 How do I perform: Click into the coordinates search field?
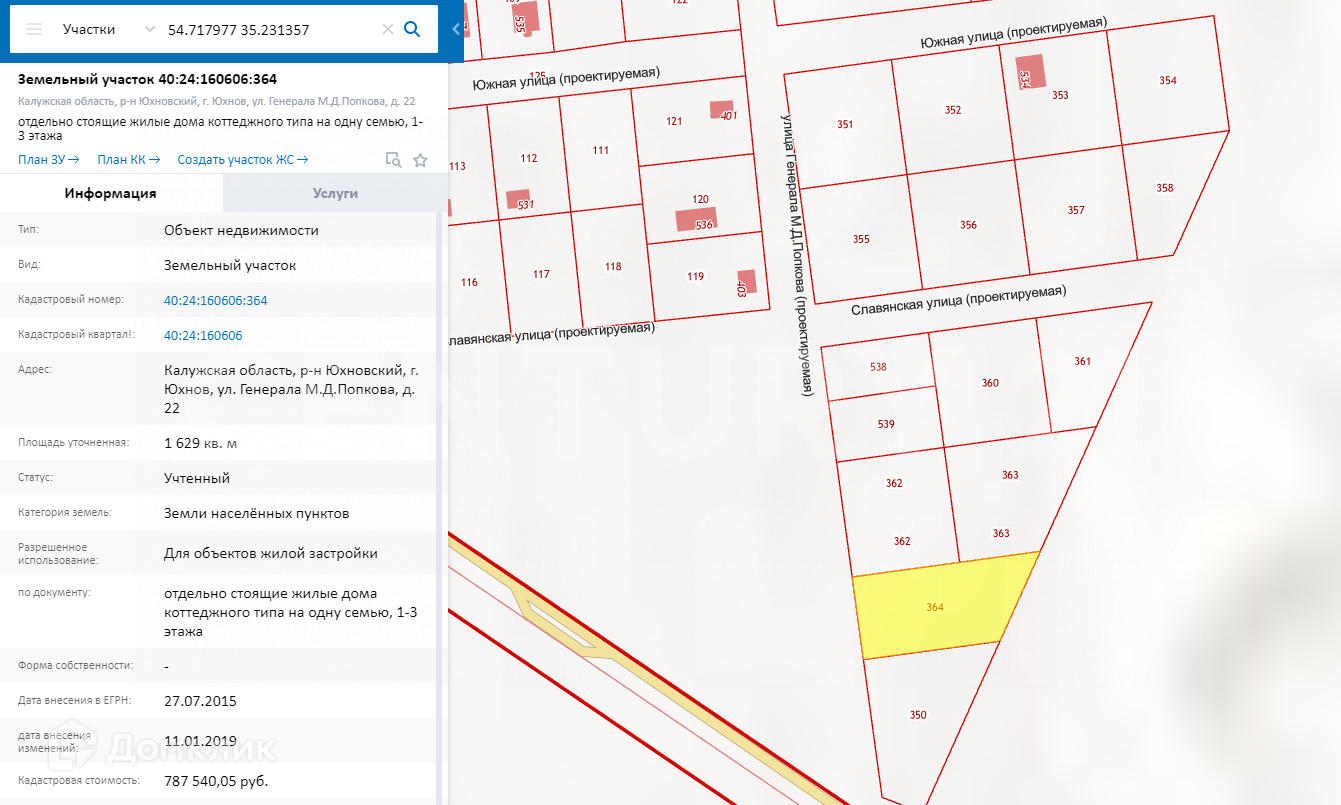pos(270,30)
